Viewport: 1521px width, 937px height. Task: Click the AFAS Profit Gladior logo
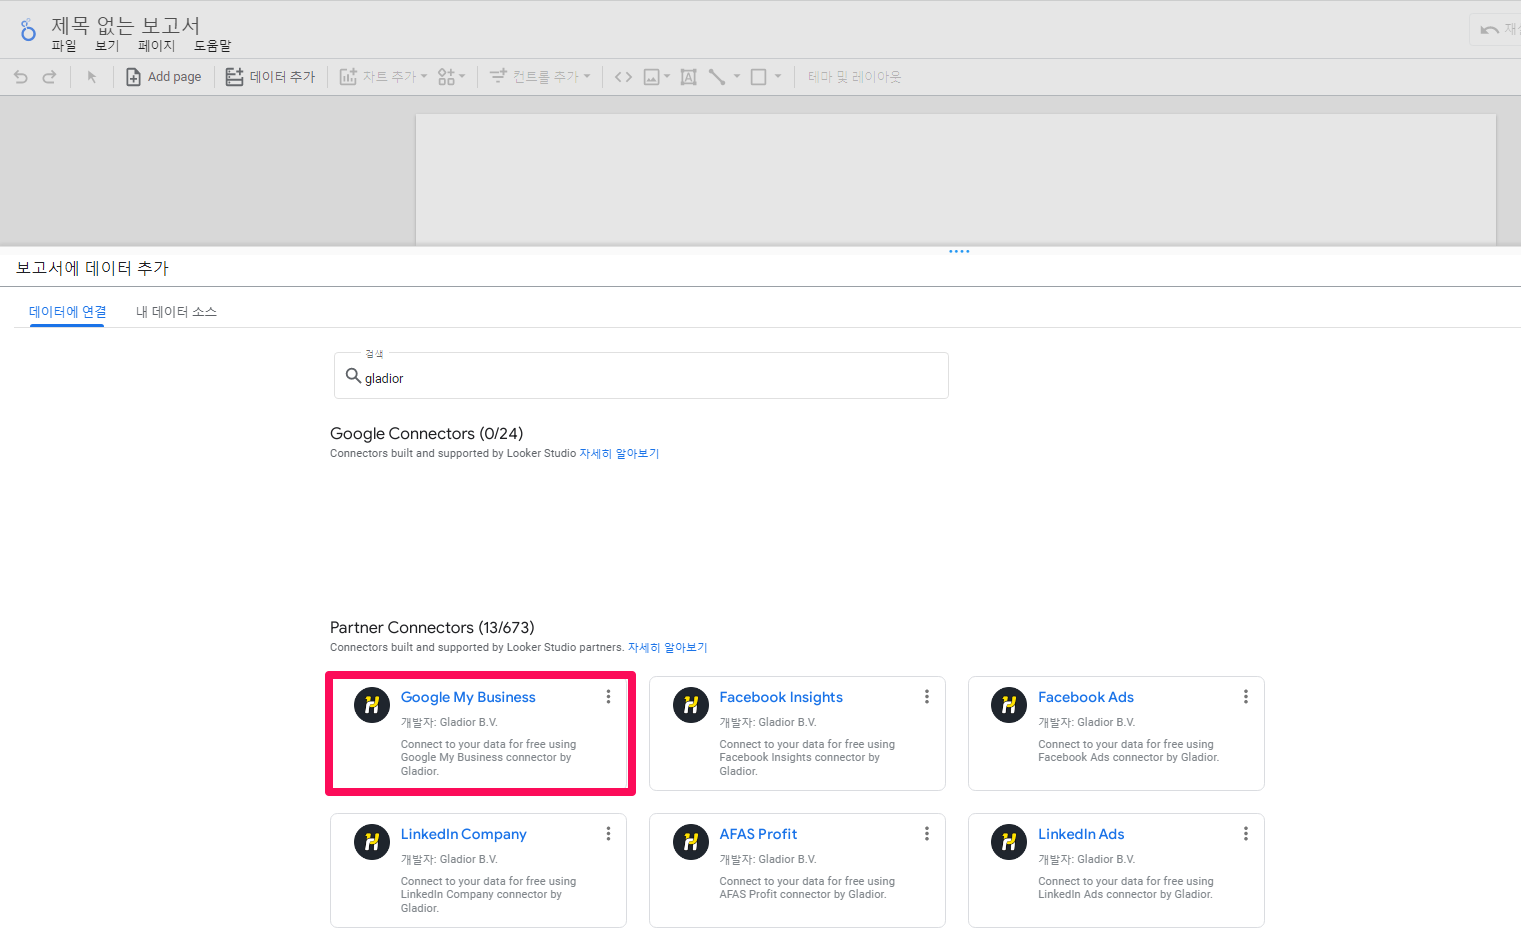click(x=690, y=842)
